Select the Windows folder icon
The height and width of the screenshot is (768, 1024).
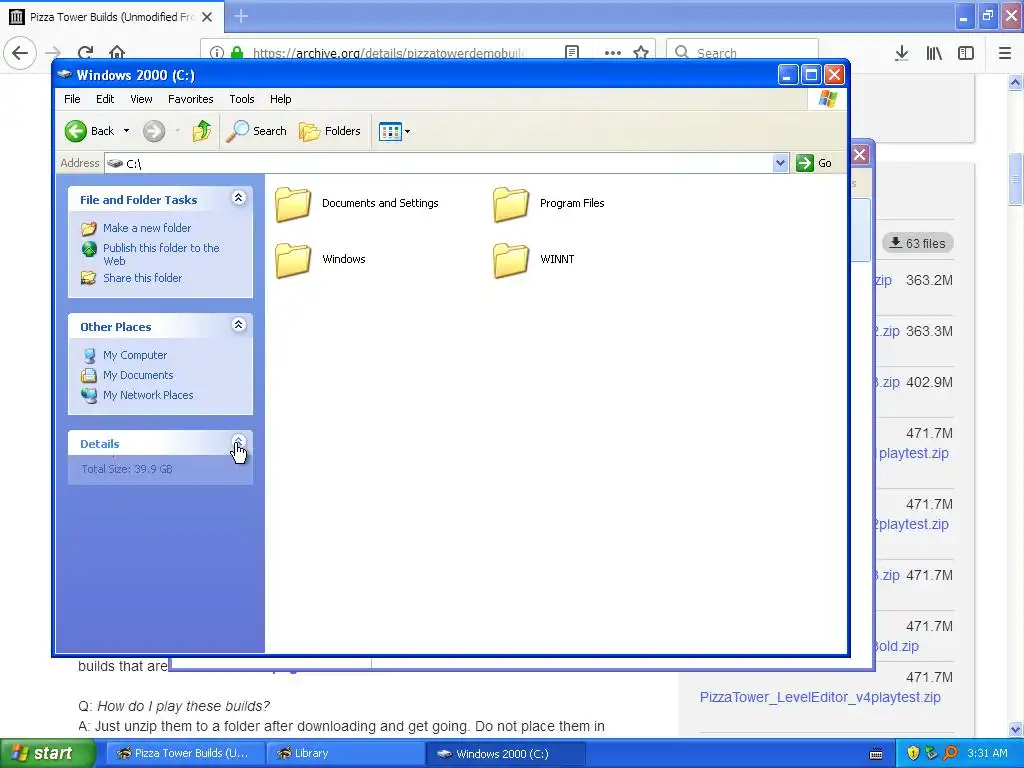pyautogui.click(x=293, y=261)
